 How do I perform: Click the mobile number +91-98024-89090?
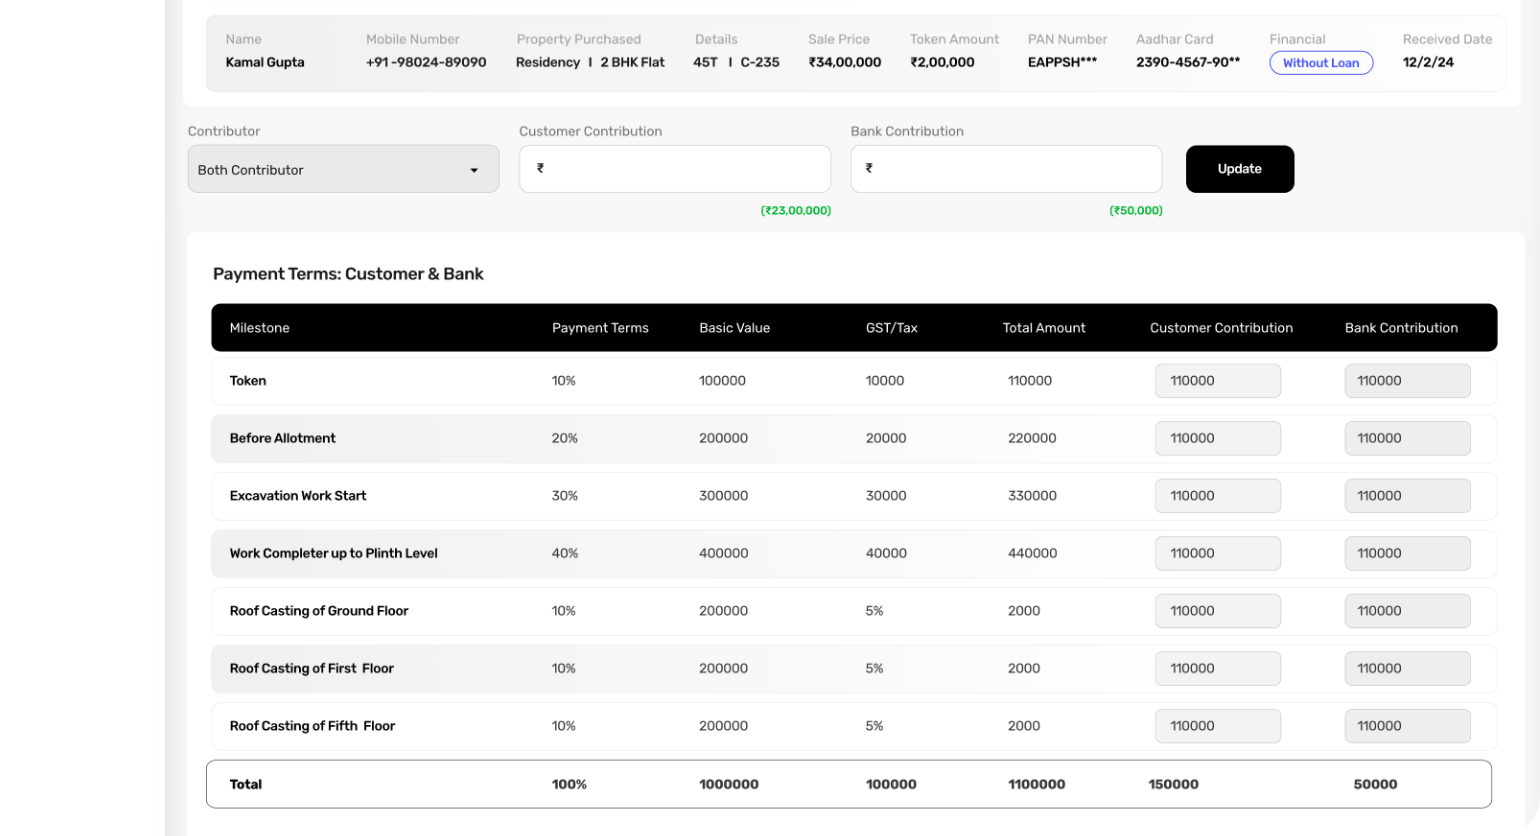pyautogui.click(x=426, y=62)
